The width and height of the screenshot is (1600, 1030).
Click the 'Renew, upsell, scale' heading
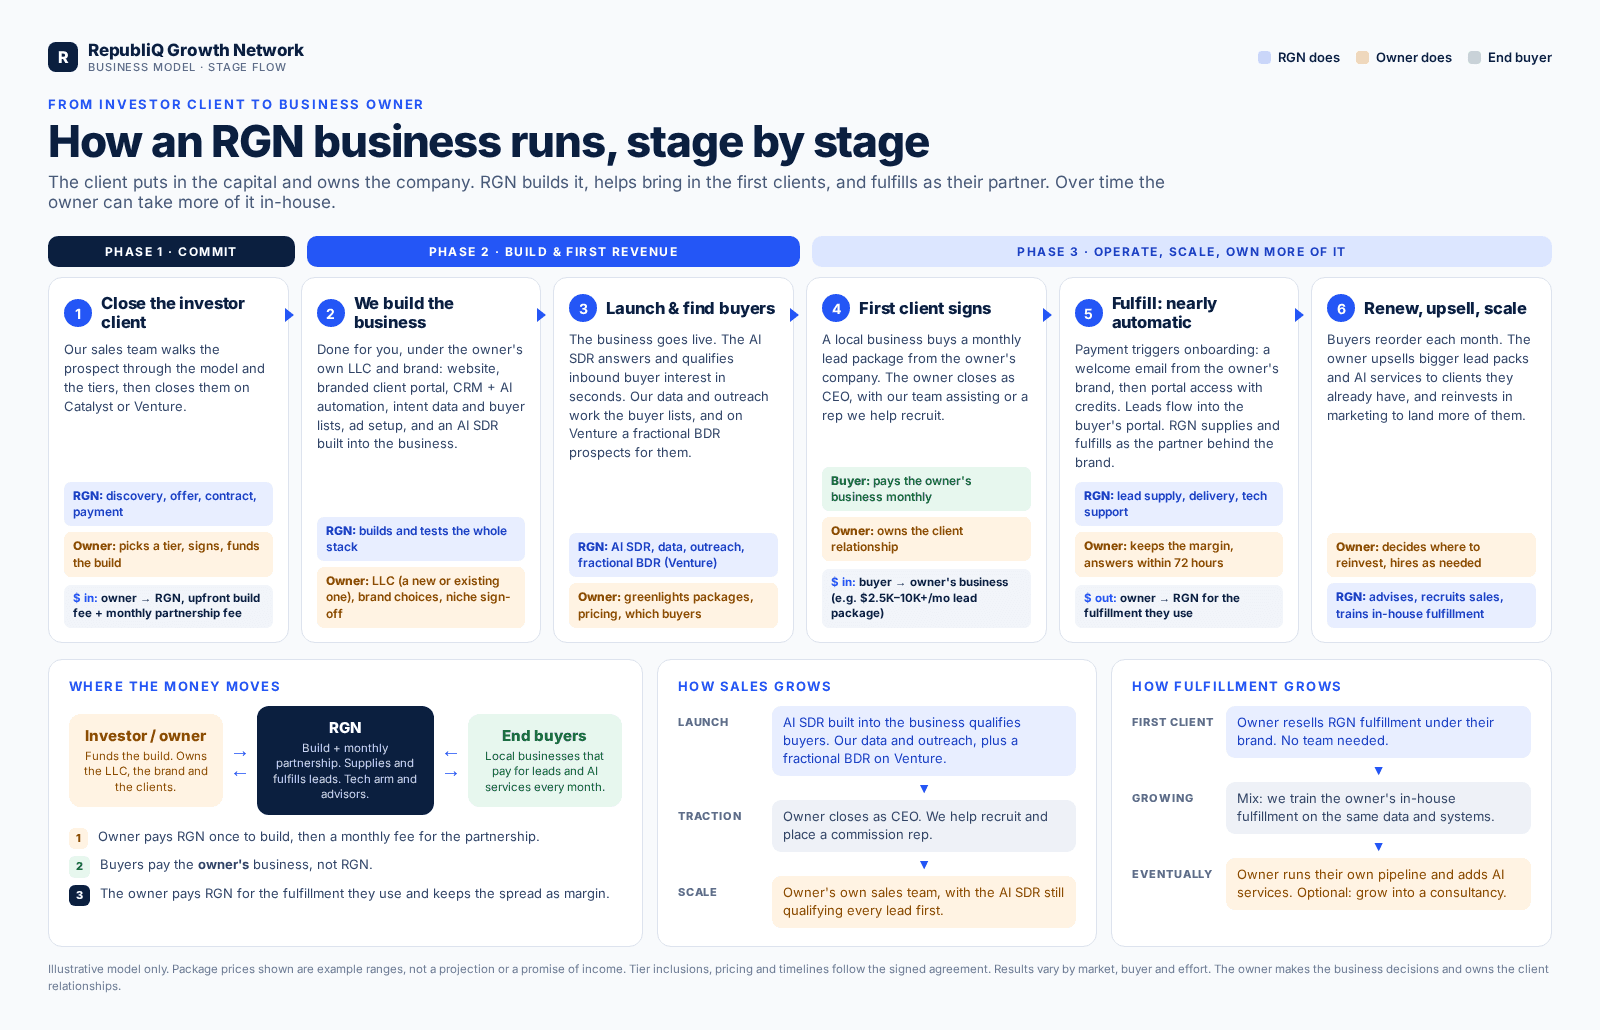(x=1445, y=308)
